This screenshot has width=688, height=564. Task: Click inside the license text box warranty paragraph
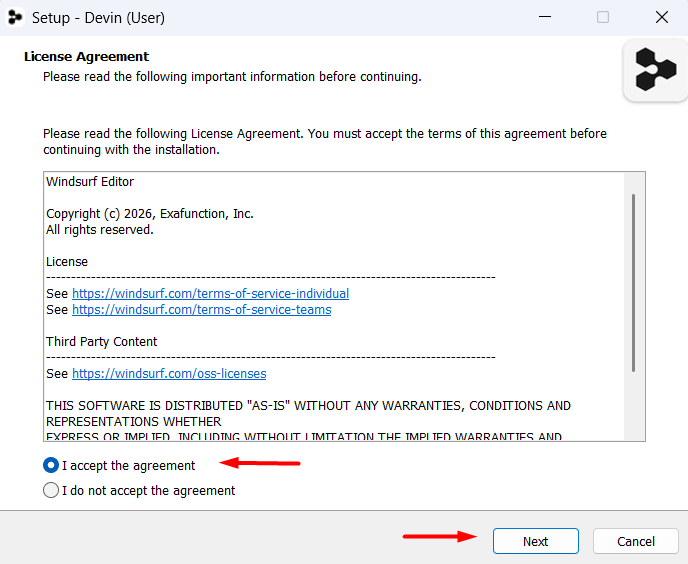(308, 413)
